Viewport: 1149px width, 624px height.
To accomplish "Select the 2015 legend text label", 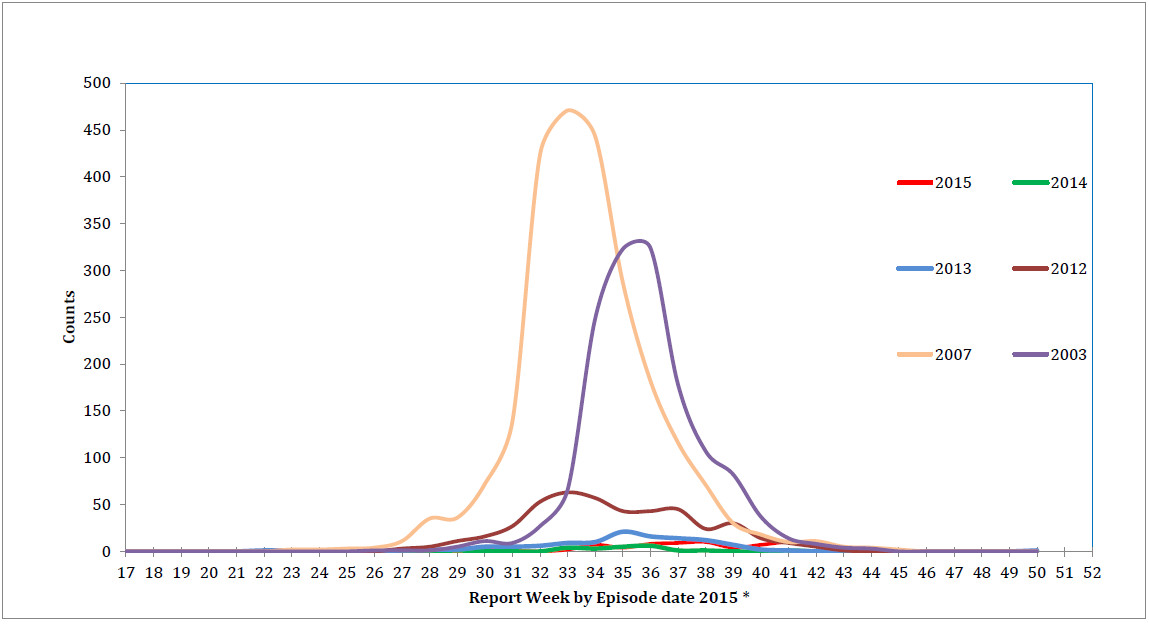I will [953, 183].
